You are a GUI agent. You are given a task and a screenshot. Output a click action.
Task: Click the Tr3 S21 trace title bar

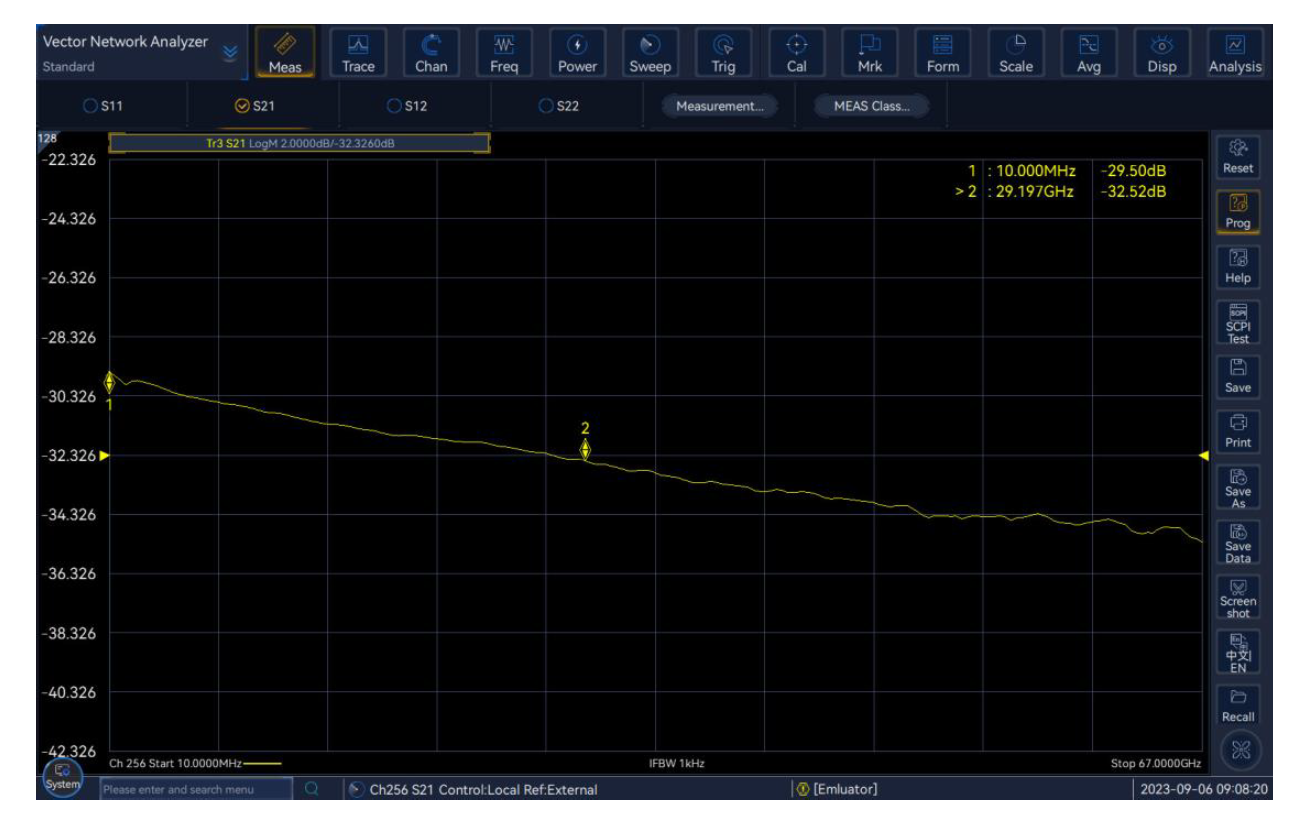pos(299,143)
